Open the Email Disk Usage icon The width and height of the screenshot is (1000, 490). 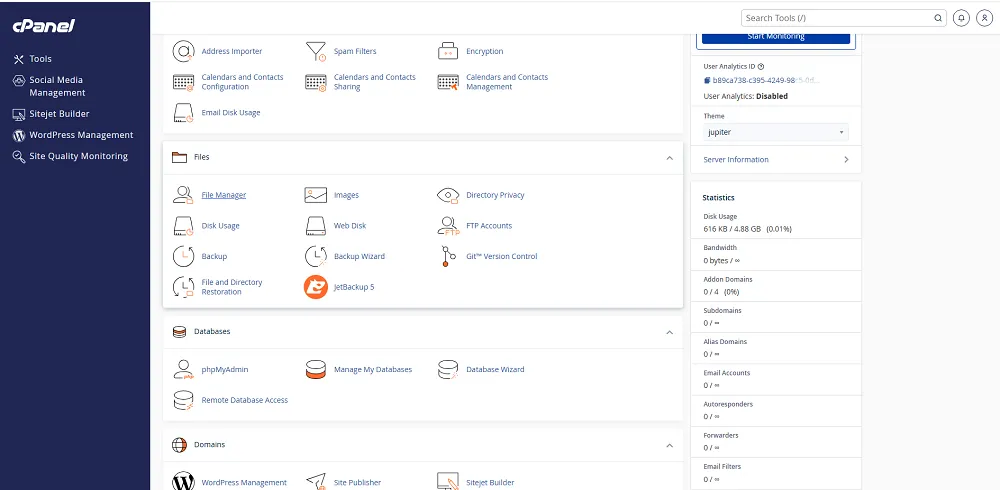(184, 112)
